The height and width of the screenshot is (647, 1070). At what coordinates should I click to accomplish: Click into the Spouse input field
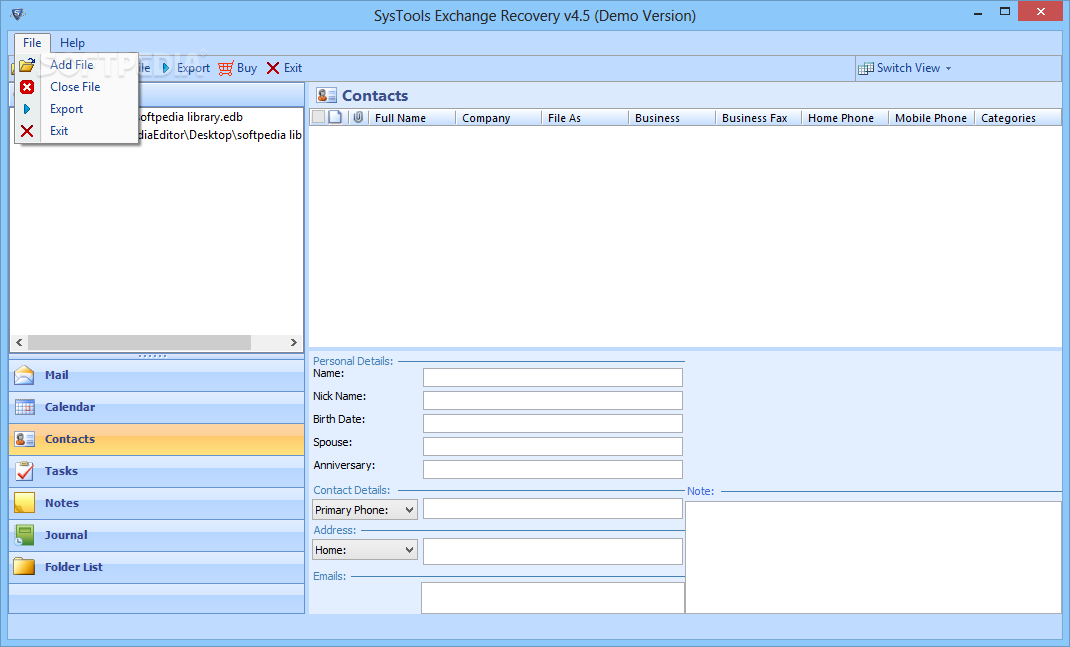(x=553, y=446)
